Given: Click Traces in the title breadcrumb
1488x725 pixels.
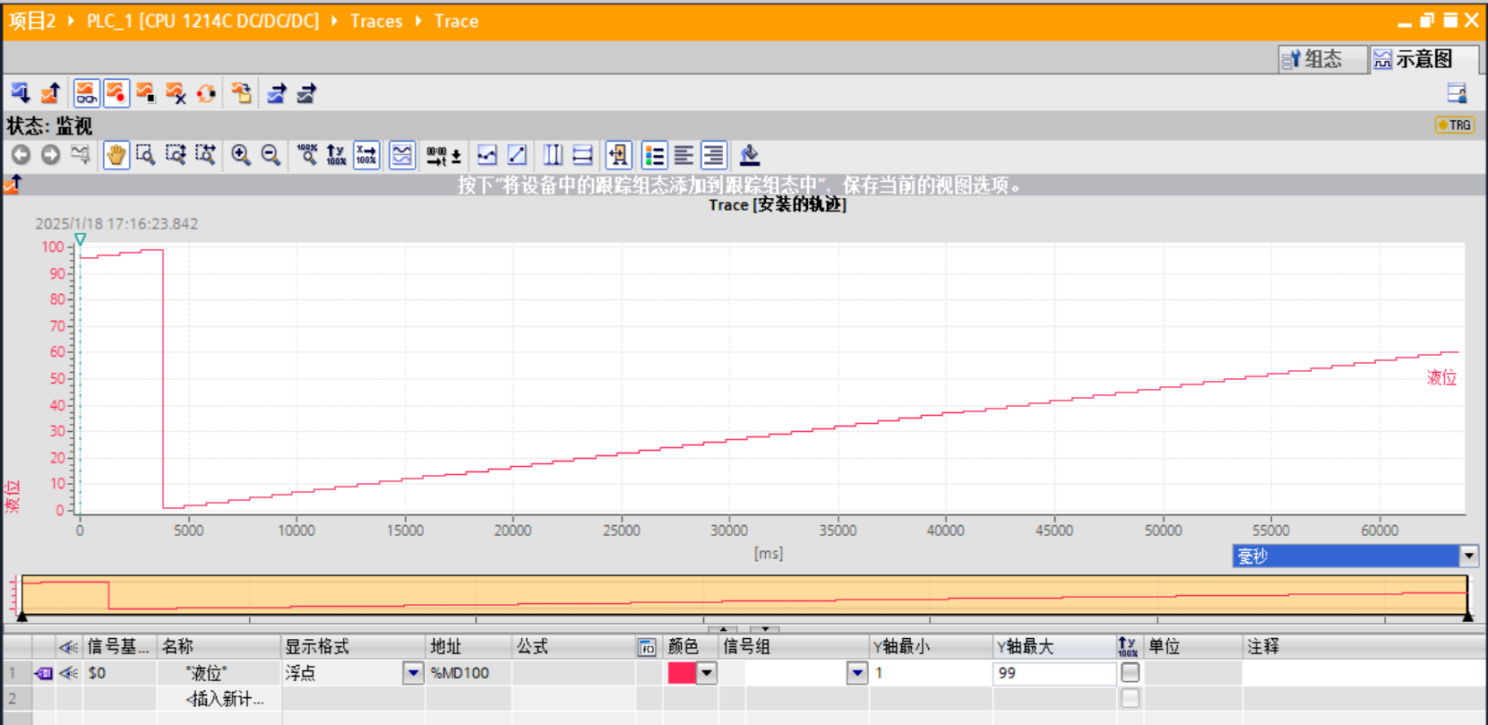Looking at the screenshot, I should tap(376, 21).
